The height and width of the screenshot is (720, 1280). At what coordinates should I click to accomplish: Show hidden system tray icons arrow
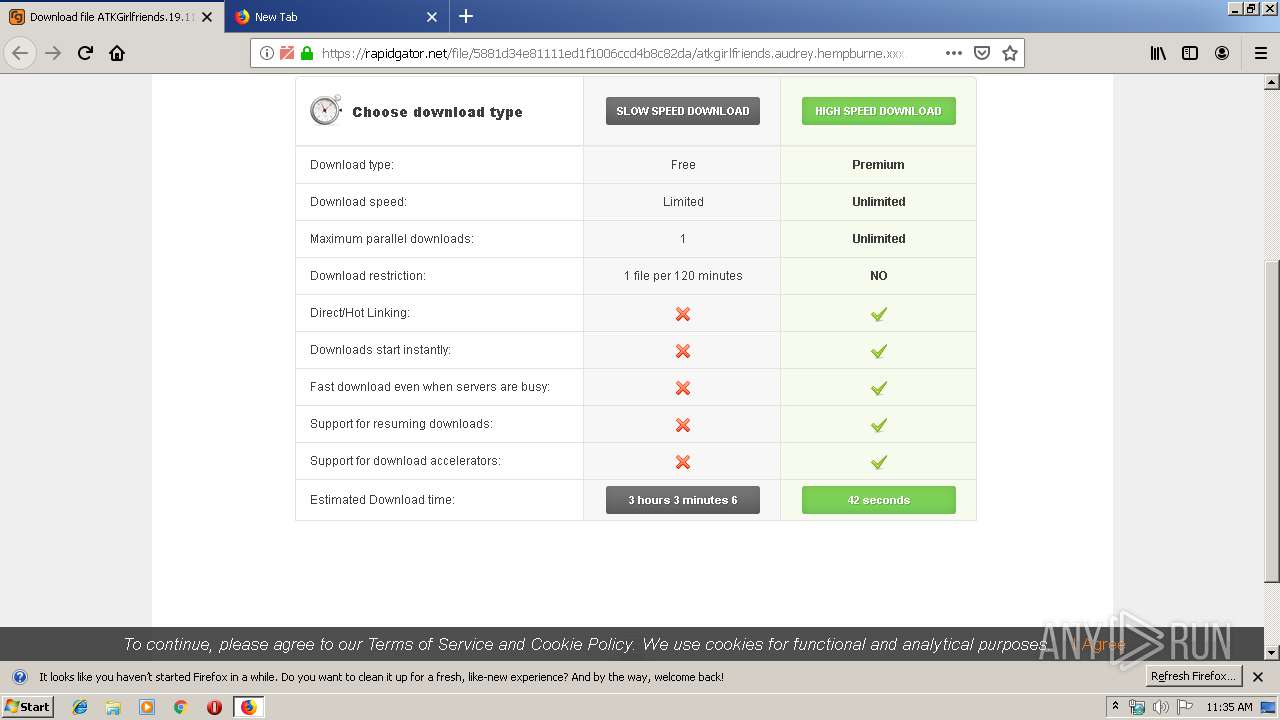pos(1116,707)
